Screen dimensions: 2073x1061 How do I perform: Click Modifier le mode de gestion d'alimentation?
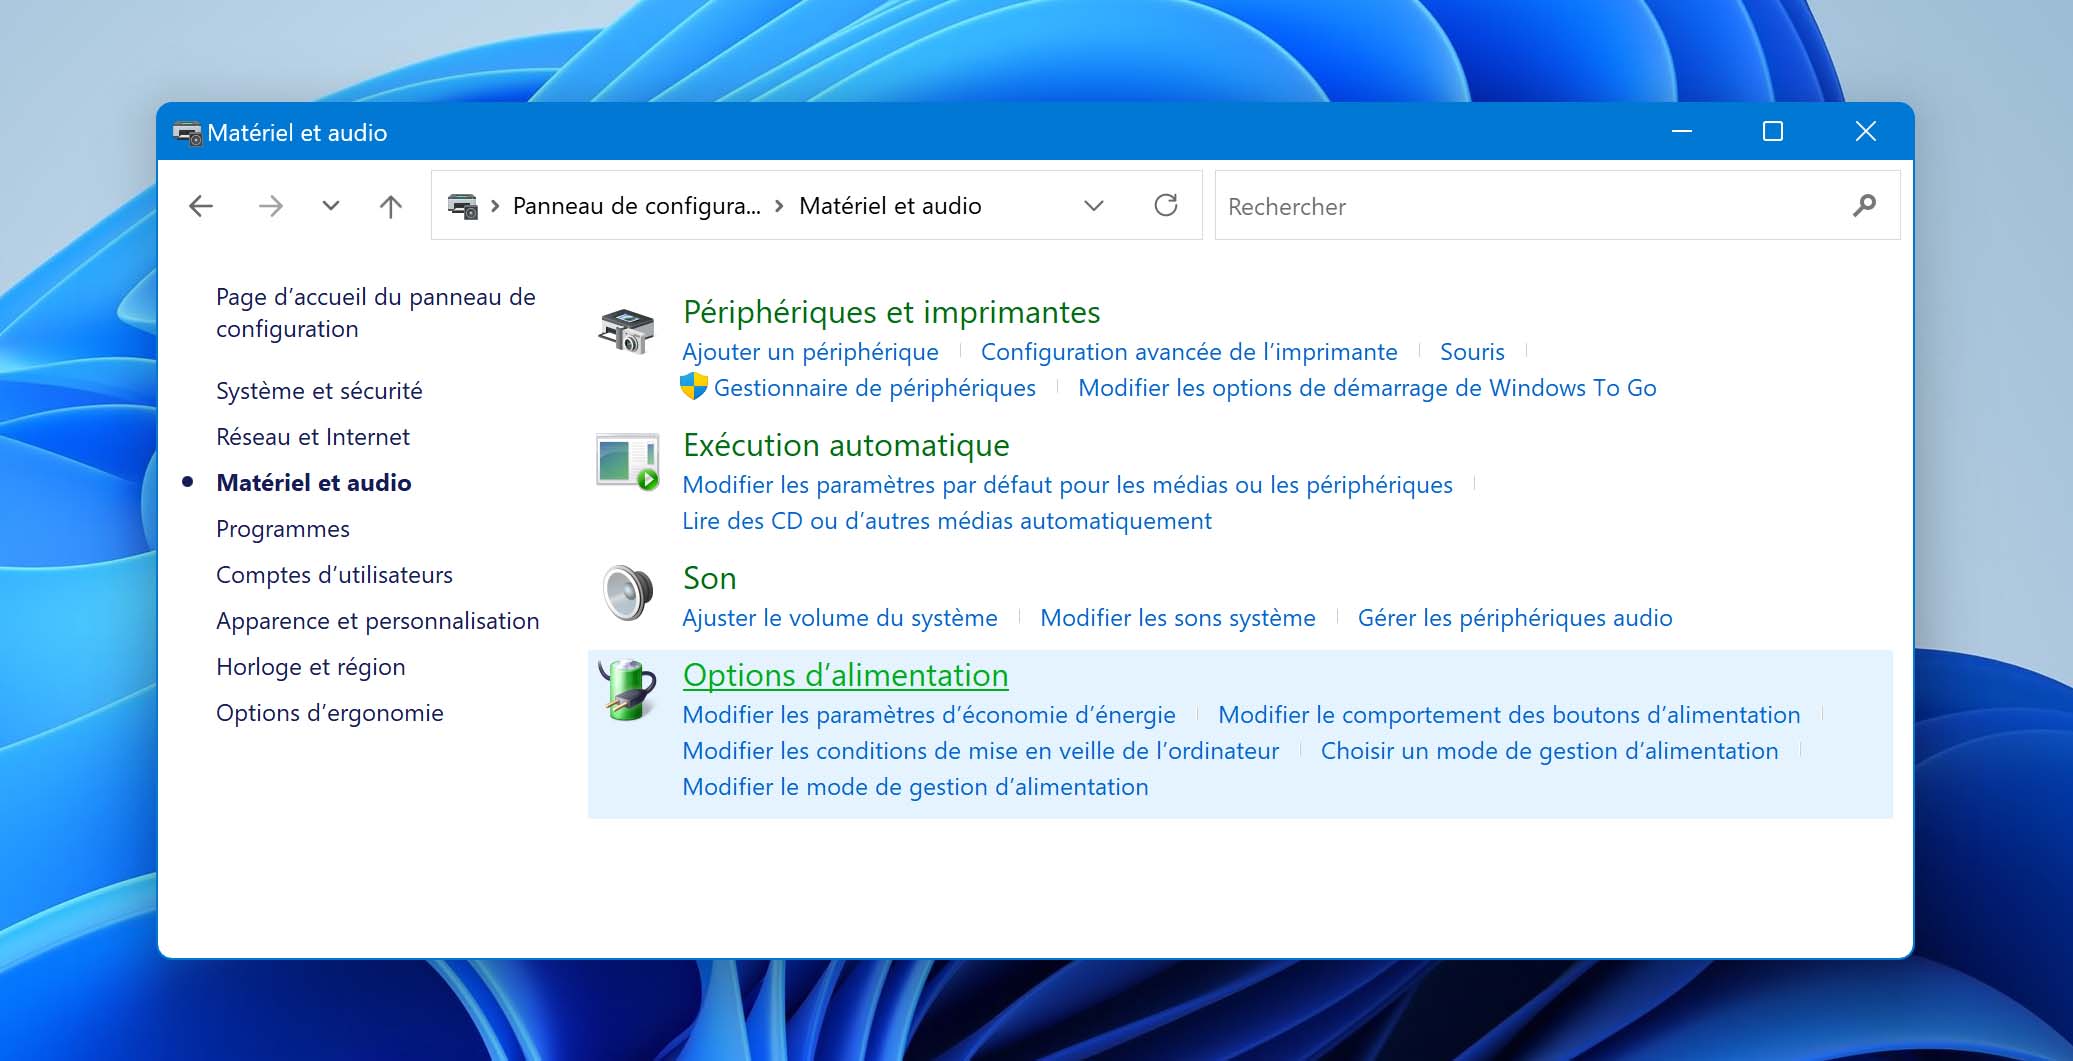coord(915,787)
